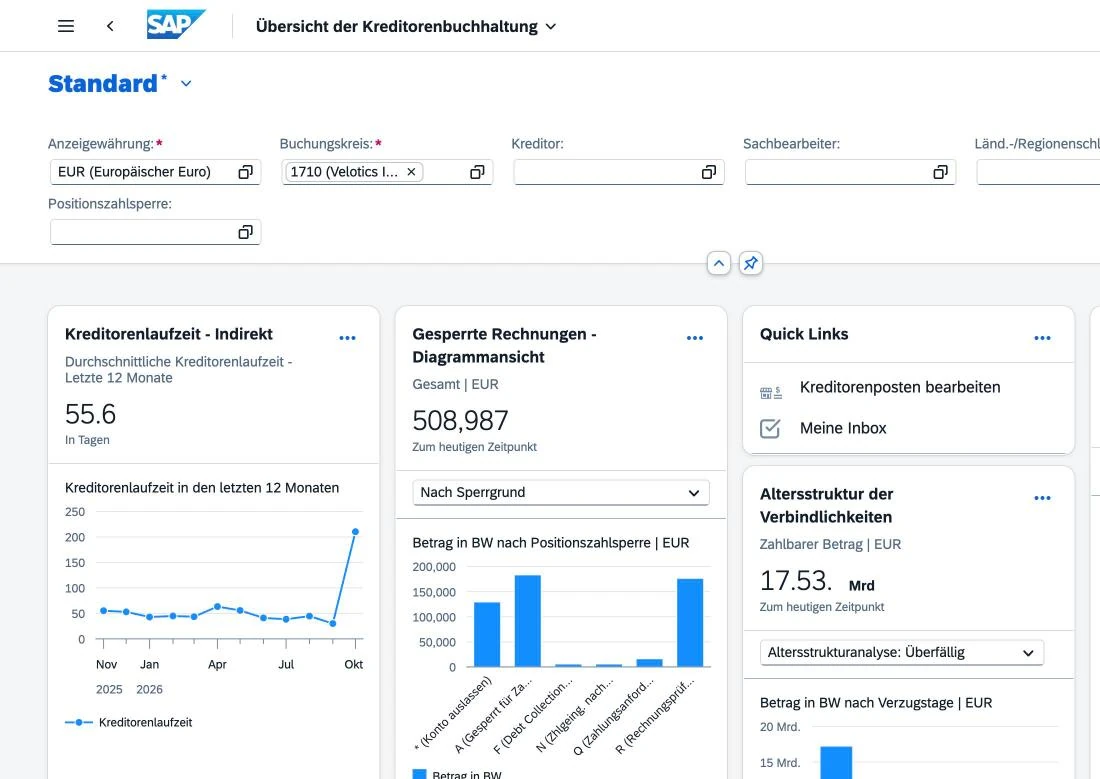Click the Standard view title
Image resolution: width=1100 pixels, height=779 pixels.
point(102,84)
